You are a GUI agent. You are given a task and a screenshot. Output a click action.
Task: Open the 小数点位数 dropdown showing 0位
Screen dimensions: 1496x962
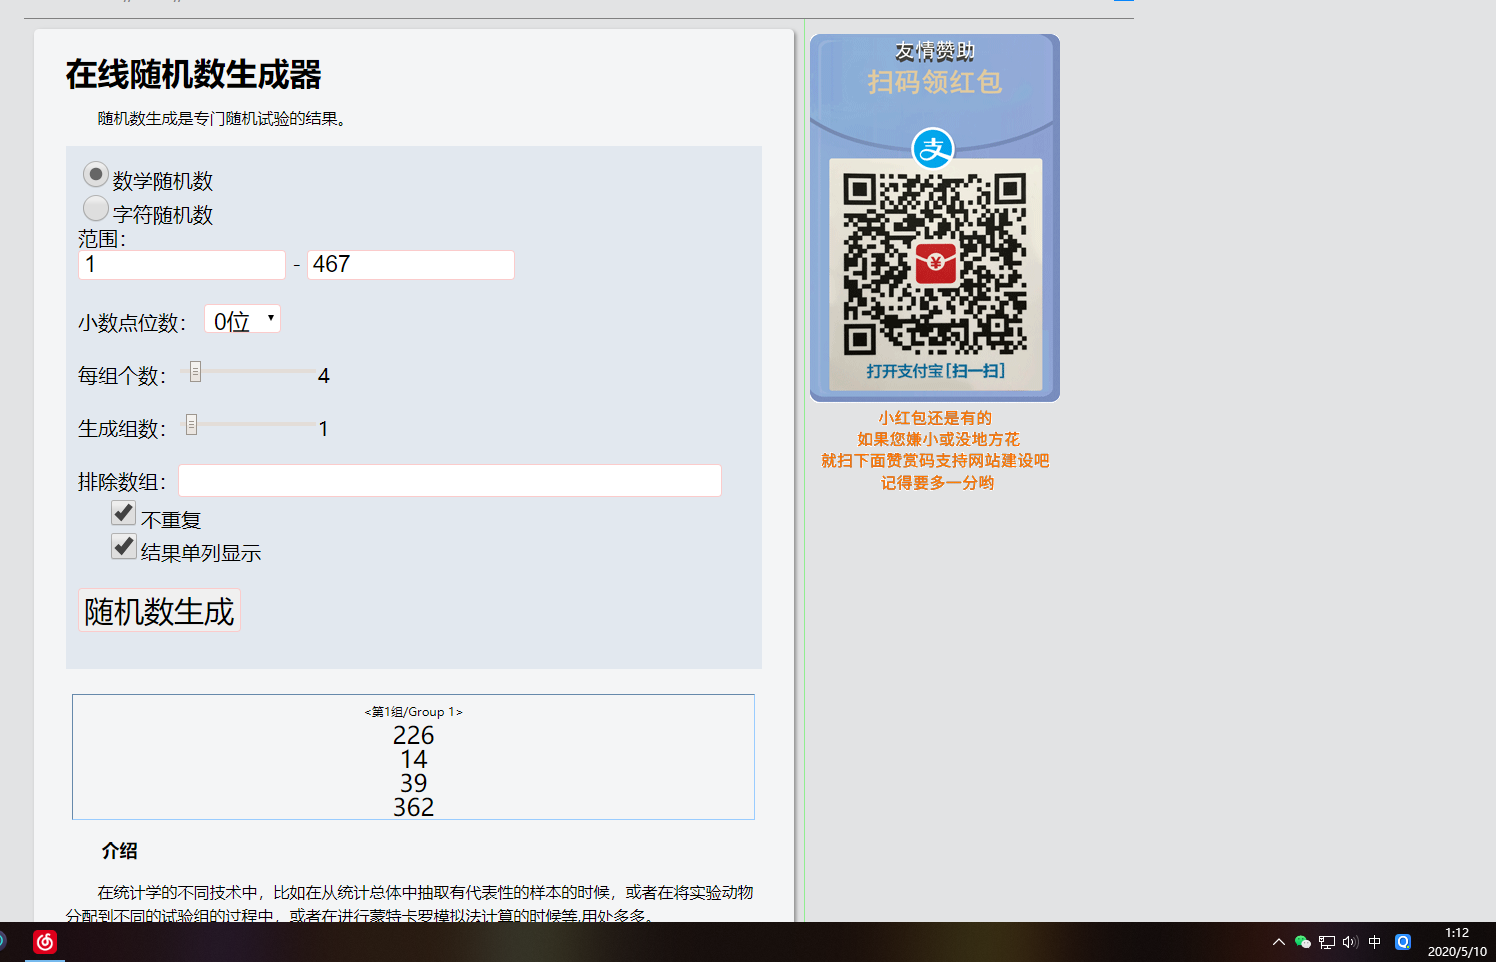pos(243,320)
